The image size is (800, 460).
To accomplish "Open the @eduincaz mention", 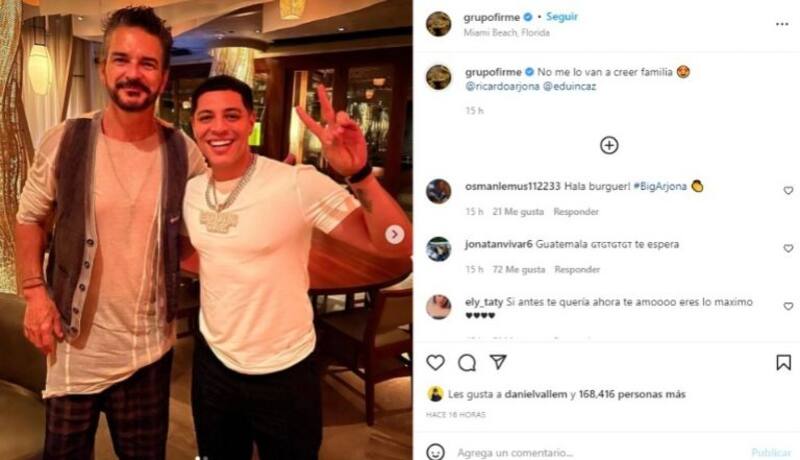I will pos(569,86).
